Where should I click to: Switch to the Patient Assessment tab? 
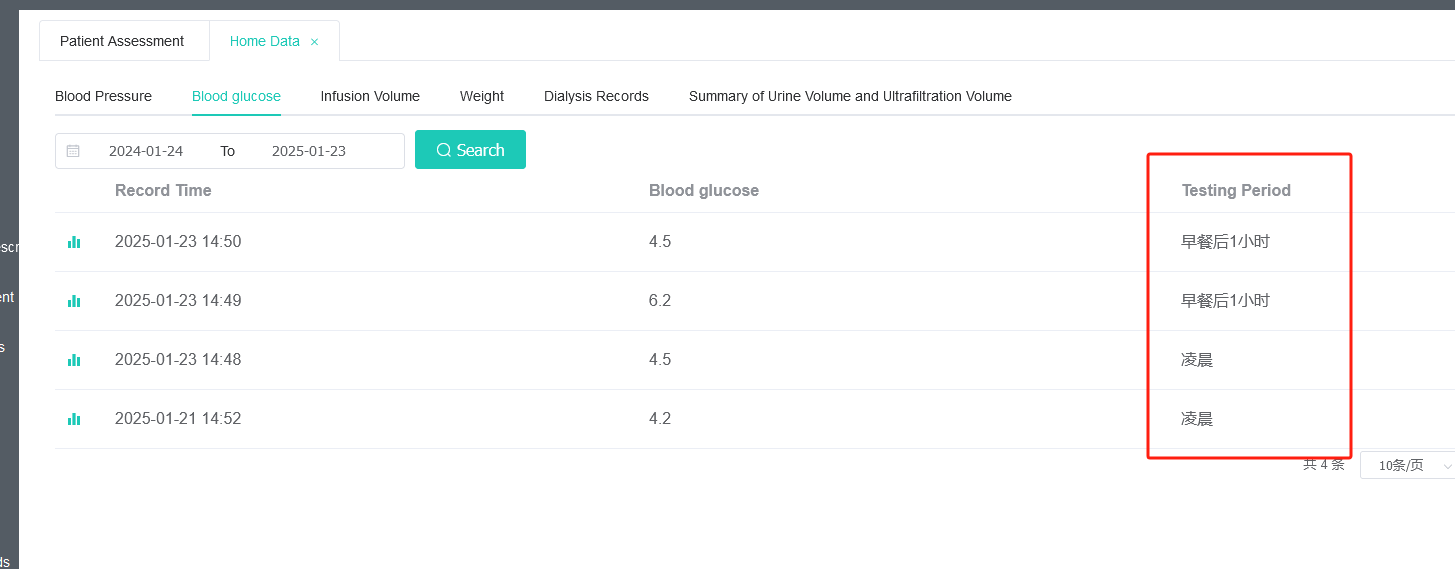[122, 41]
